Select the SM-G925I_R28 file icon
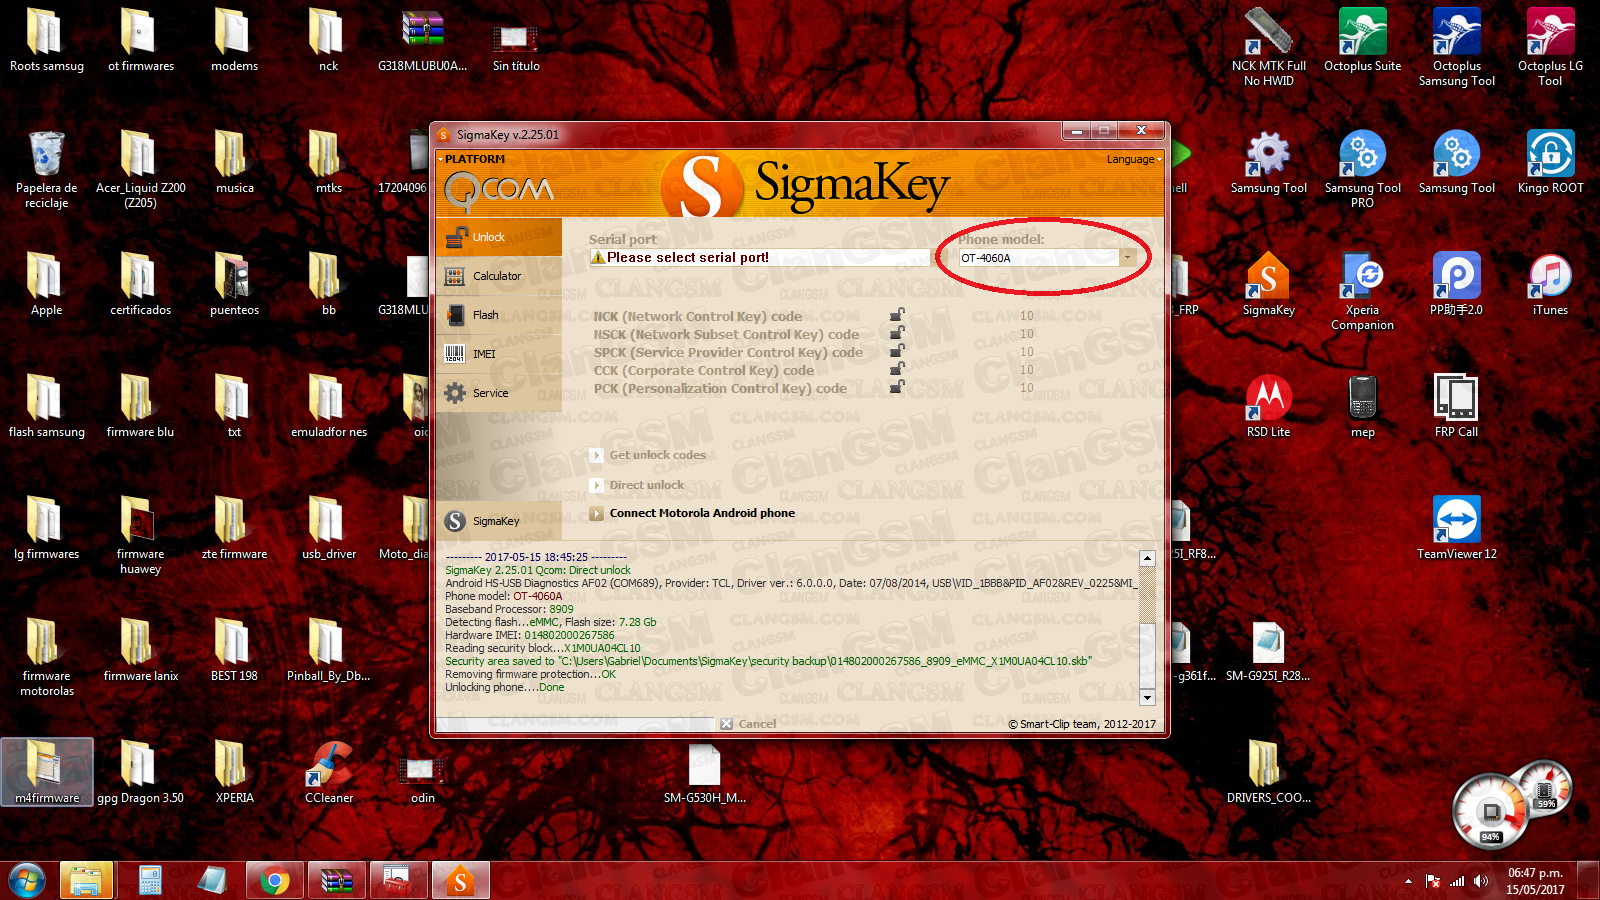 pos(1268,650)
